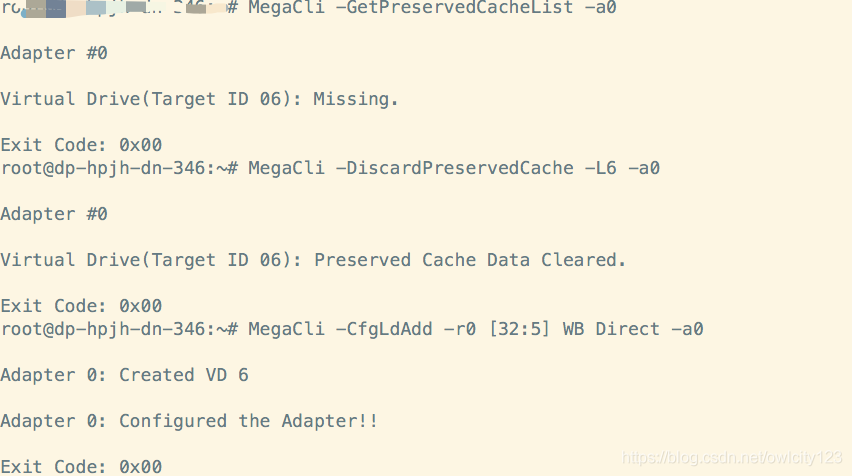The image size is (852, 476).
Task: Click the root@dp-hpjh-dn-346 prompt before CfgLdAdd
Action: (x=119, y=329)
